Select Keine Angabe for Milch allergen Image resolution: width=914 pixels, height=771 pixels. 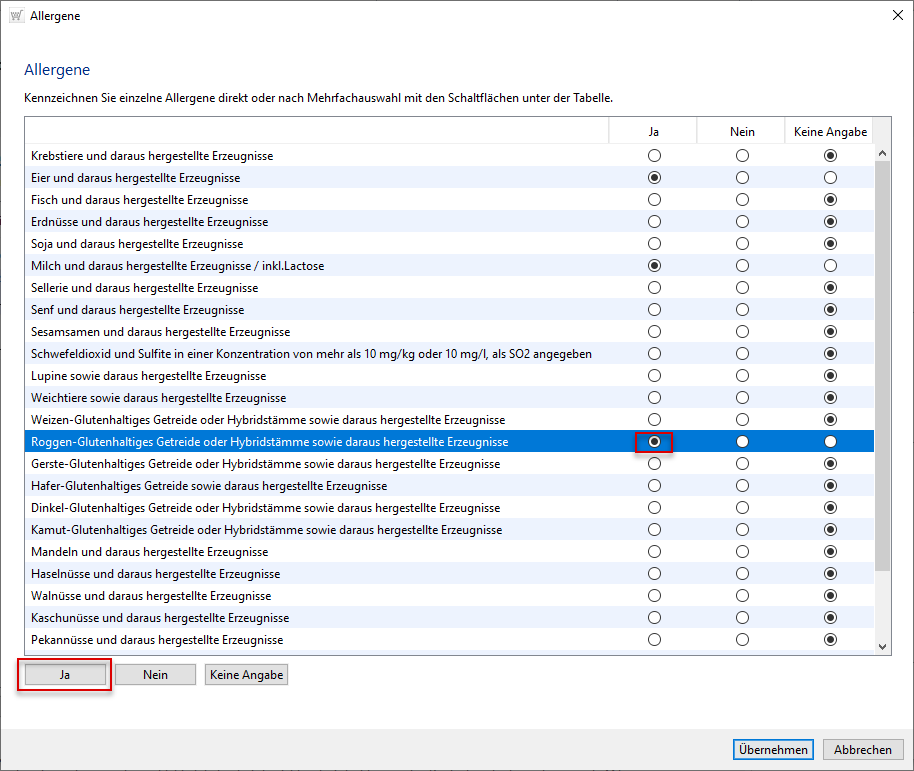[x=830, y=266]
